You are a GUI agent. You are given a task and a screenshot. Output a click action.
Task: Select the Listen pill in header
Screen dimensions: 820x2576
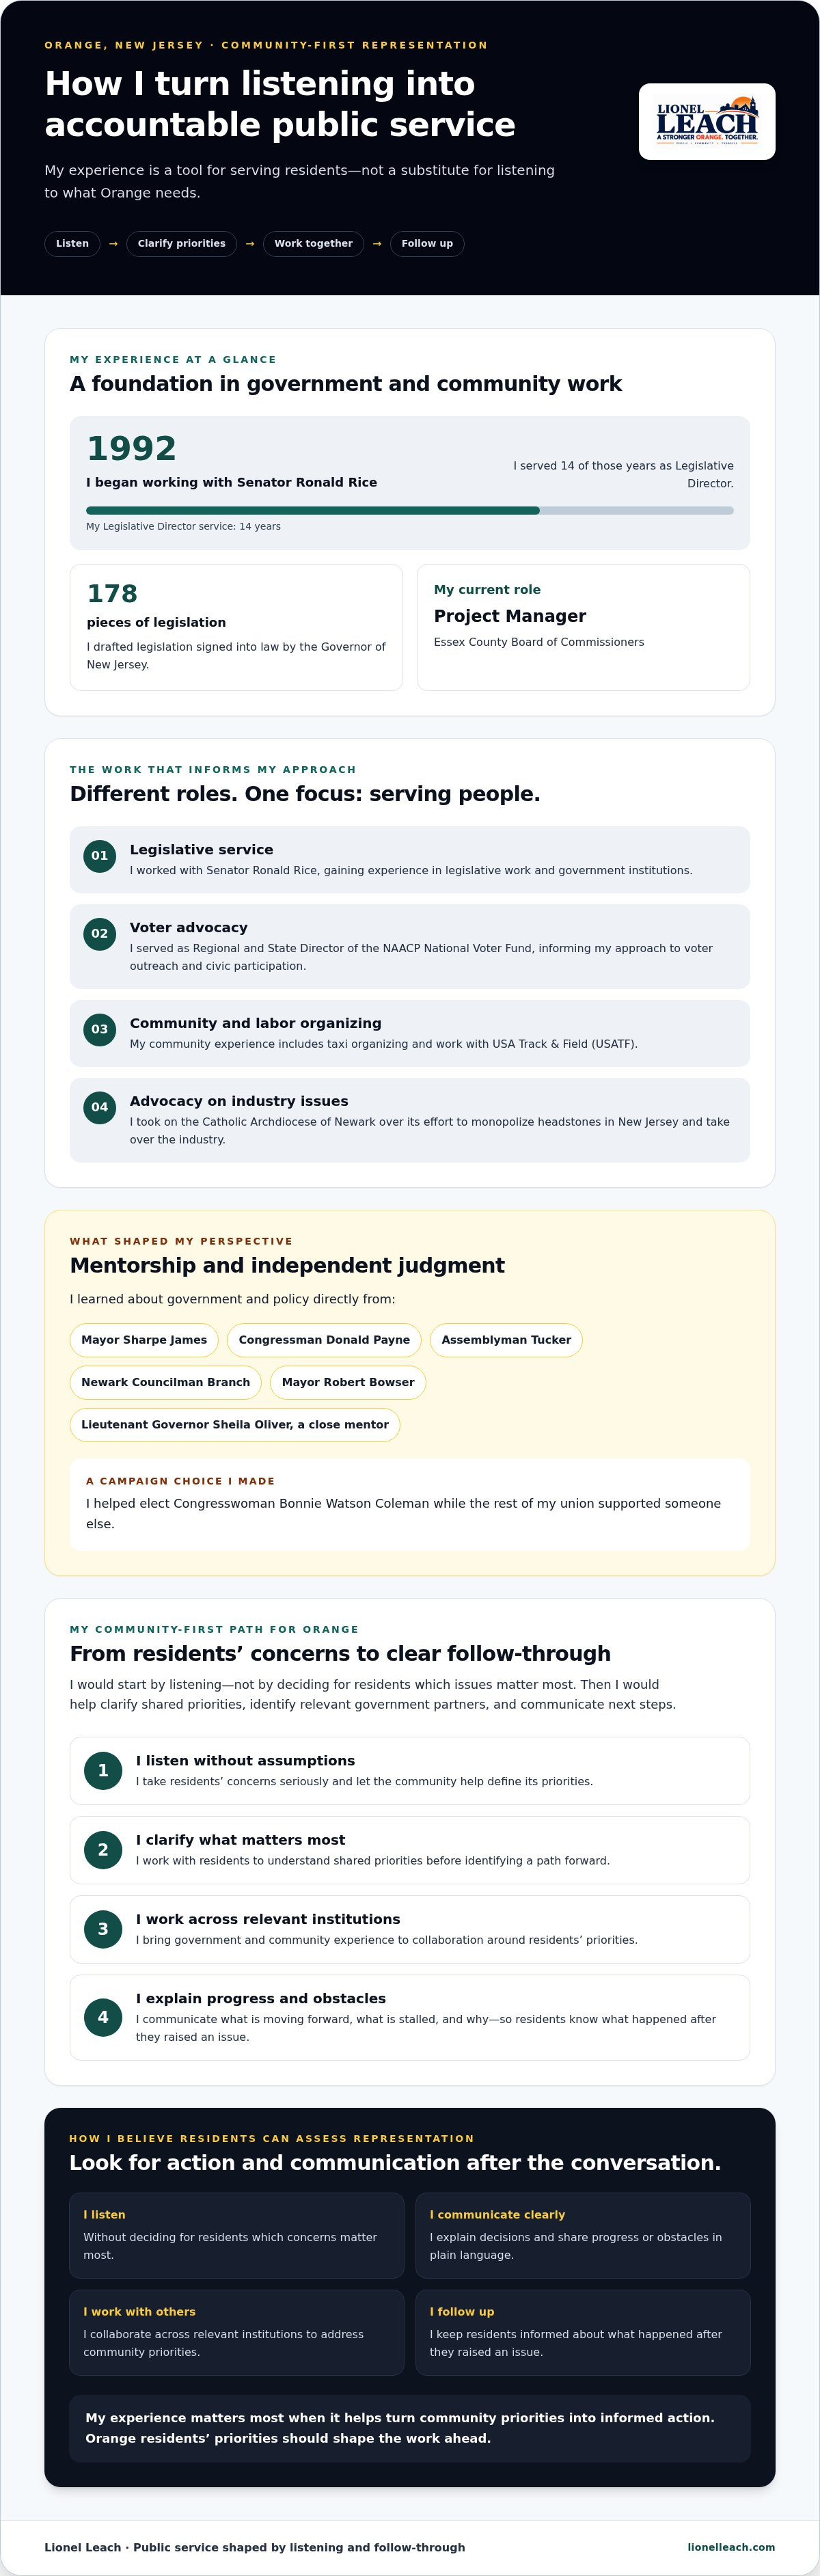(72, 244)
